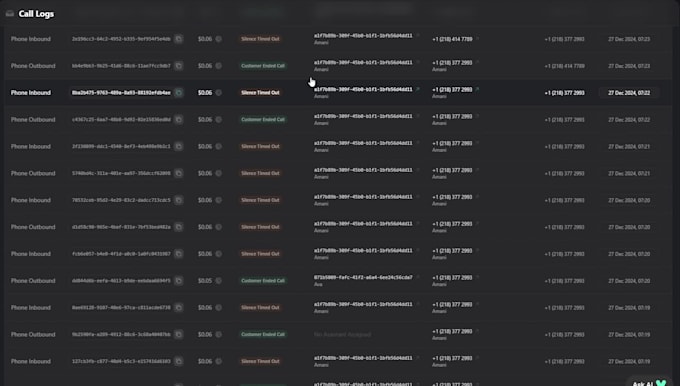Click Customer Ended Call badge for call dd84dd6b
680x386 pixels.
[x=263, y=281]
